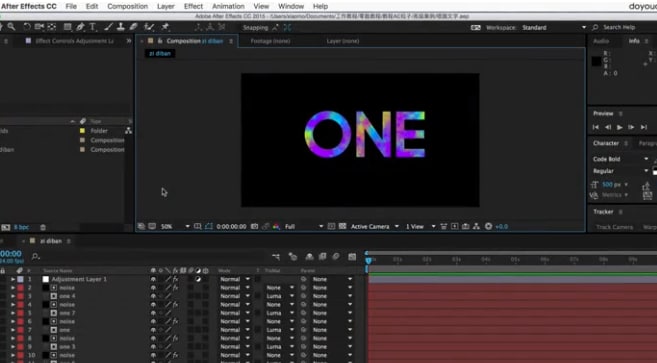Toggle the quality switch on layer 5 one 7
657x363 pixels.
click(168, 313)
